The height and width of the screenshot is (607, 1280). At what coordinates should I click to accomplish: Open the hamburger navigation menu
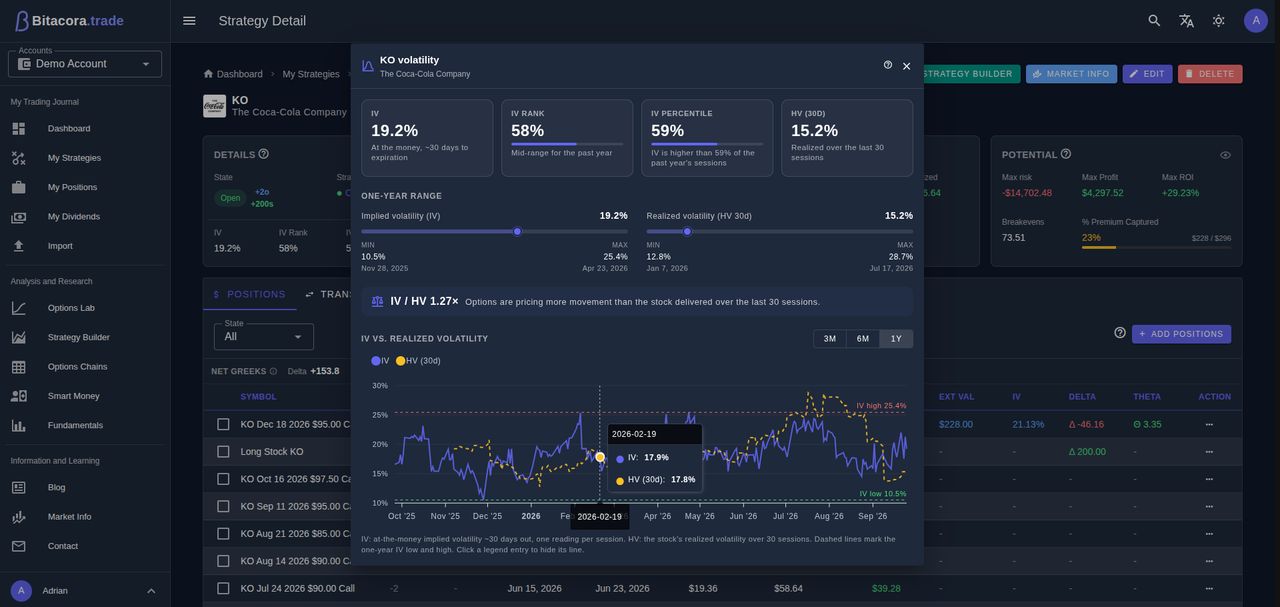[189, 20]
